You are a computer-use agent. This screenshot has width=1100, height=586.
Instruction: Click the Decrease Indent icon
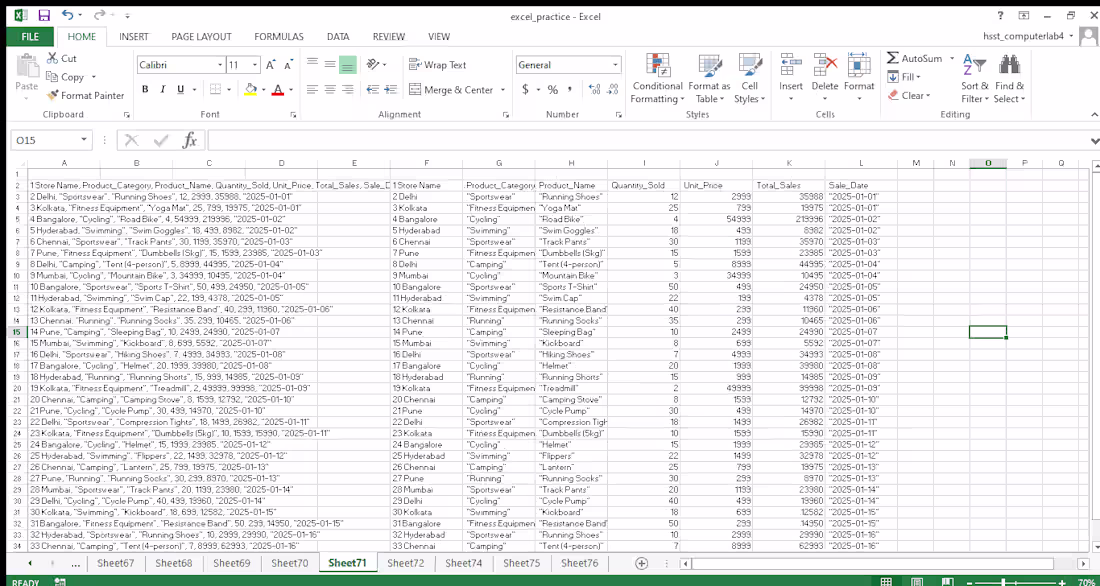(x=373, y=89)
